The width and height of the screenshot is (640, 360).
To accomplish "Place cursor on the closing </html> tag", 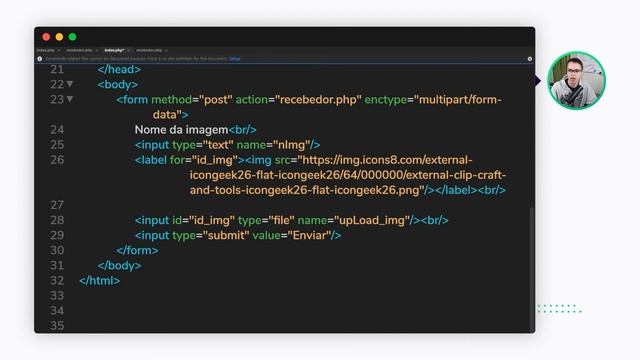I will click(x=100, y=281).
